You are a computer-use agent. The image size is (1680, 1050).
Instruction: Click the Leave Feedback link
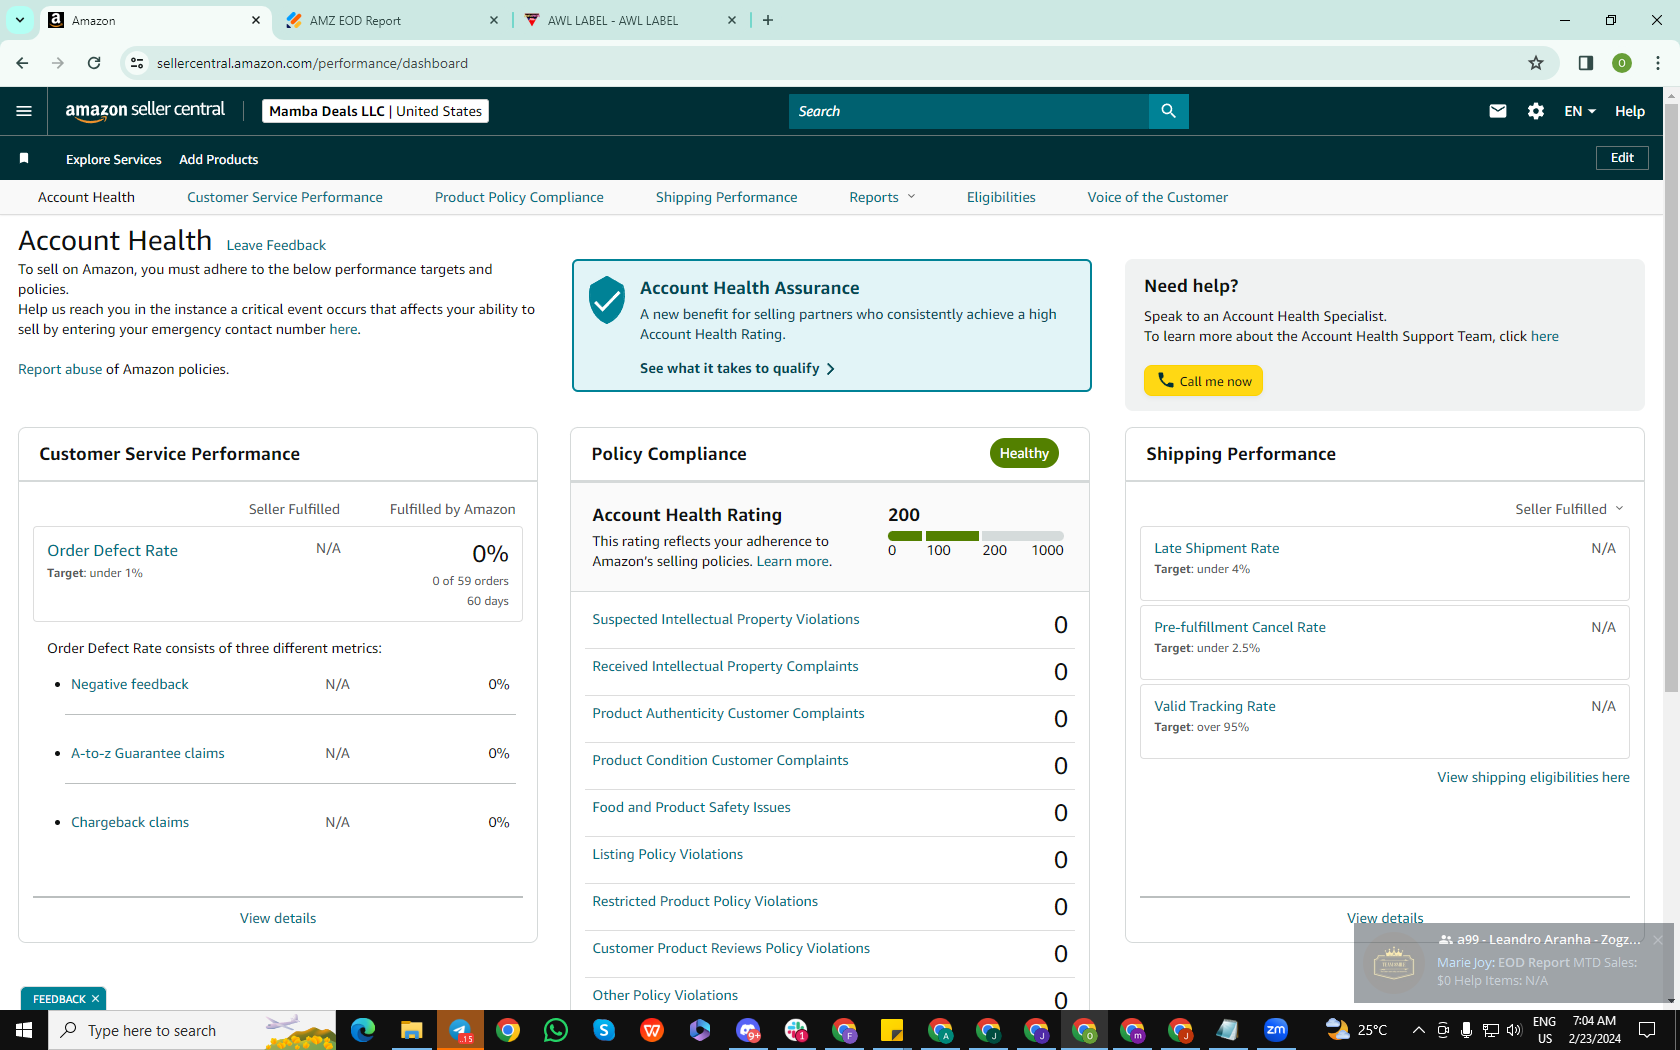pyautogui.click(x=276, y=245)
